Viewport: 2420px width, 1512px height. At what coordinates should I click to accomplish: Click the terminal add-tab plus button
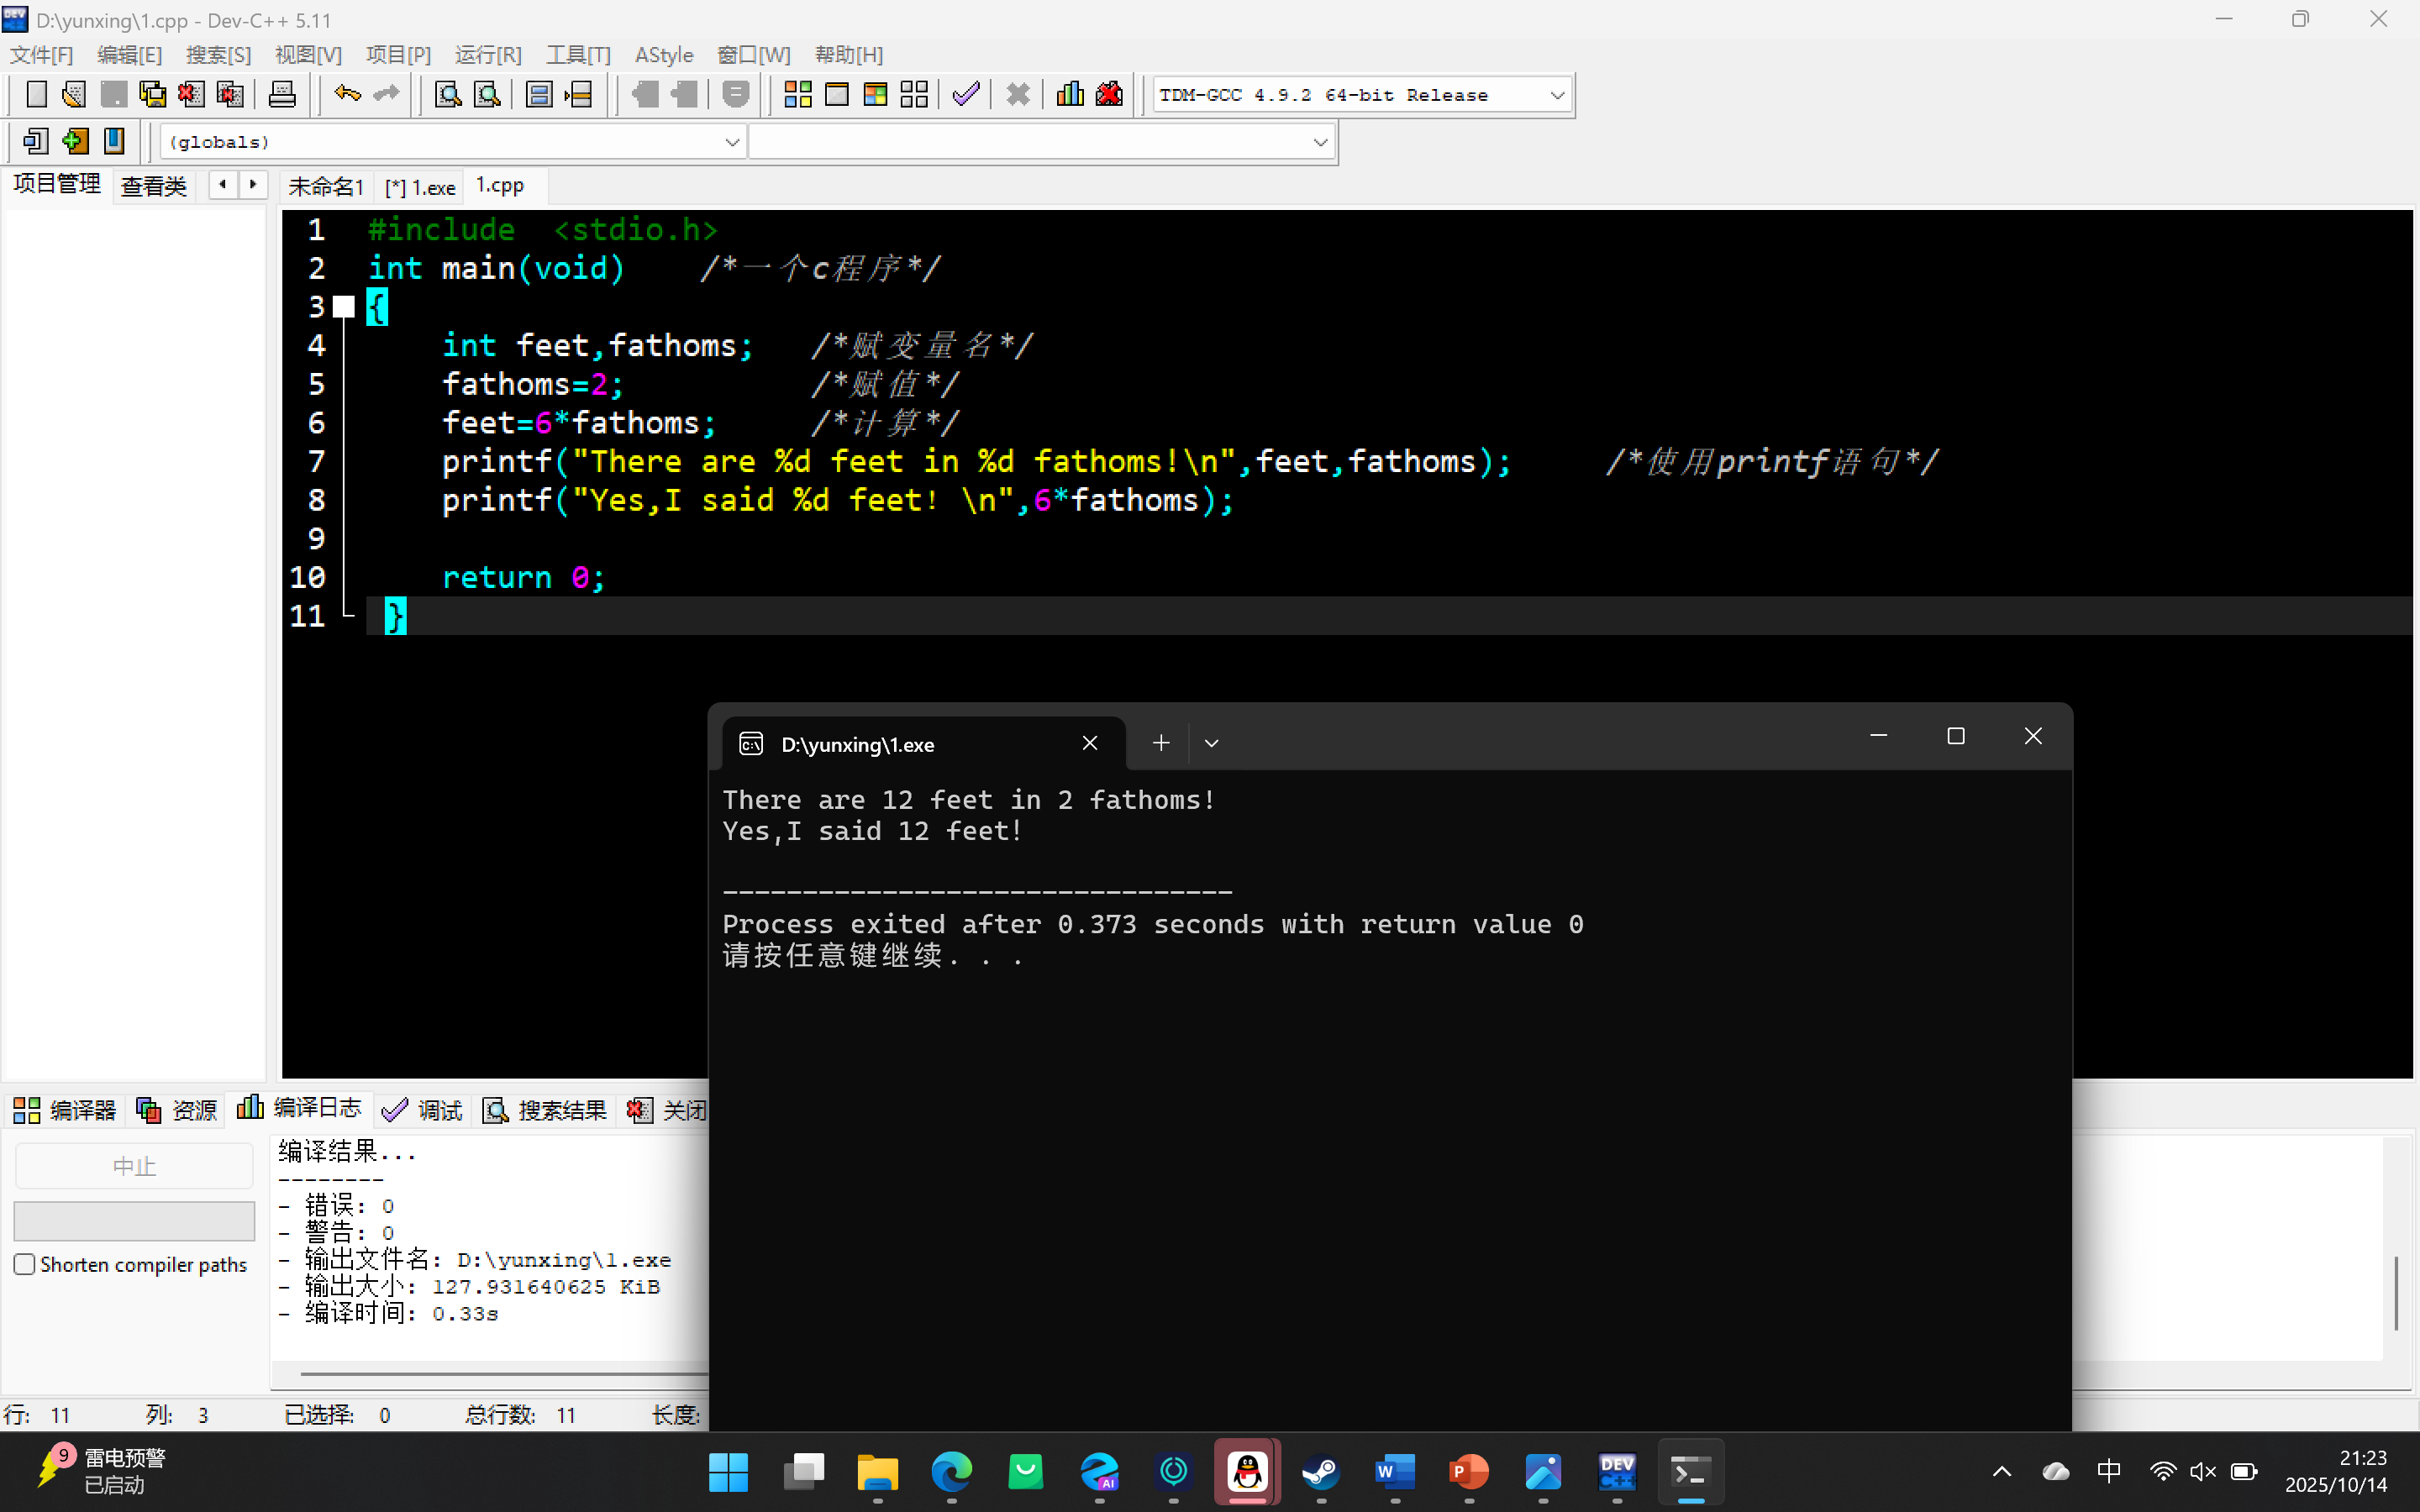click(1160, 743)
